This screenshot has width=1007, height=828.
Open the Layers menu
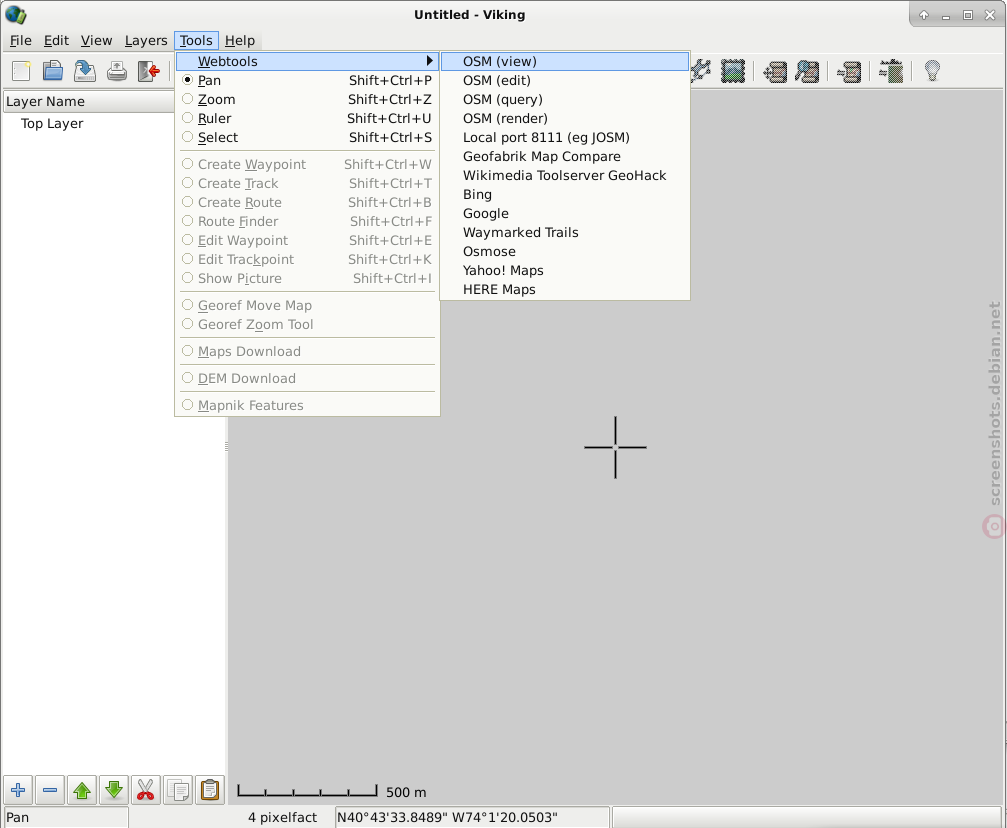click(146, 40)
